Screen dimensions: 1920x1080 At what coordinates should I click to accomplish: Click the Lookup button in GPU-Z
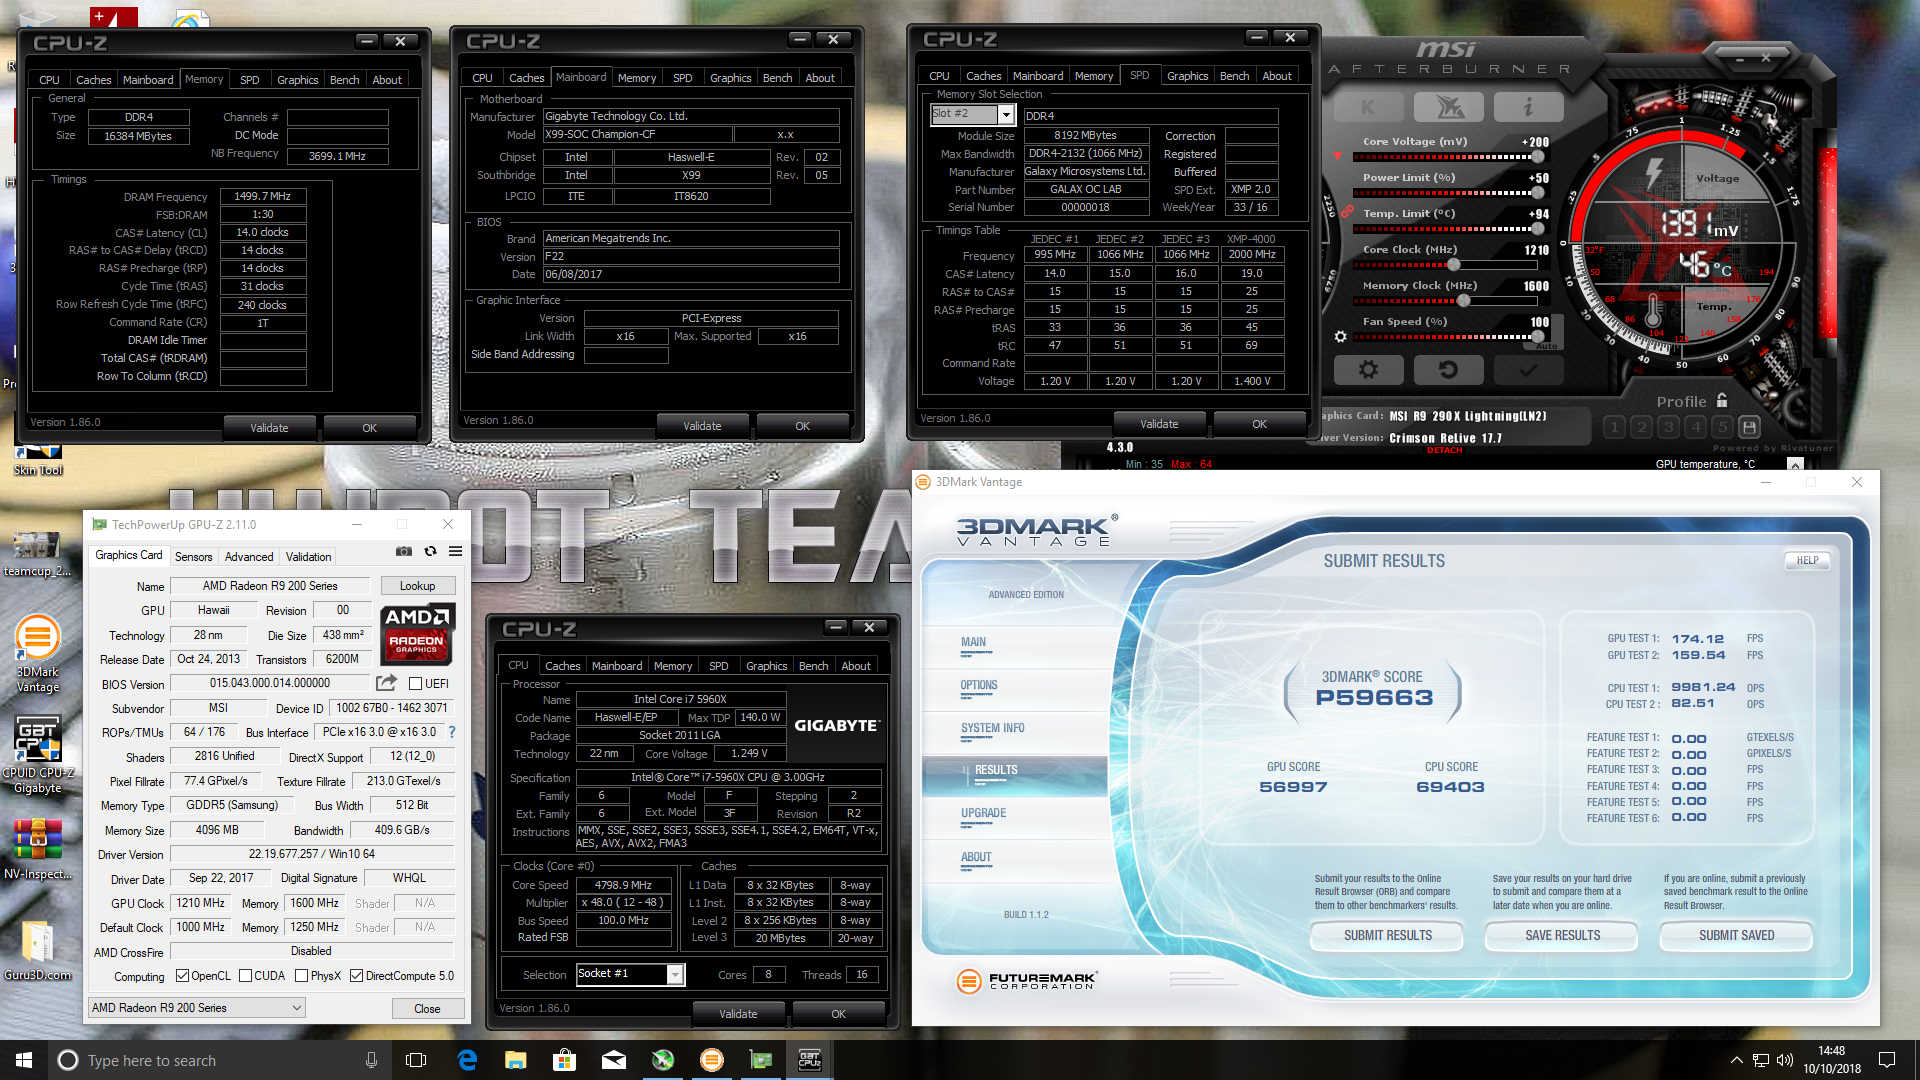coord(418,586)
